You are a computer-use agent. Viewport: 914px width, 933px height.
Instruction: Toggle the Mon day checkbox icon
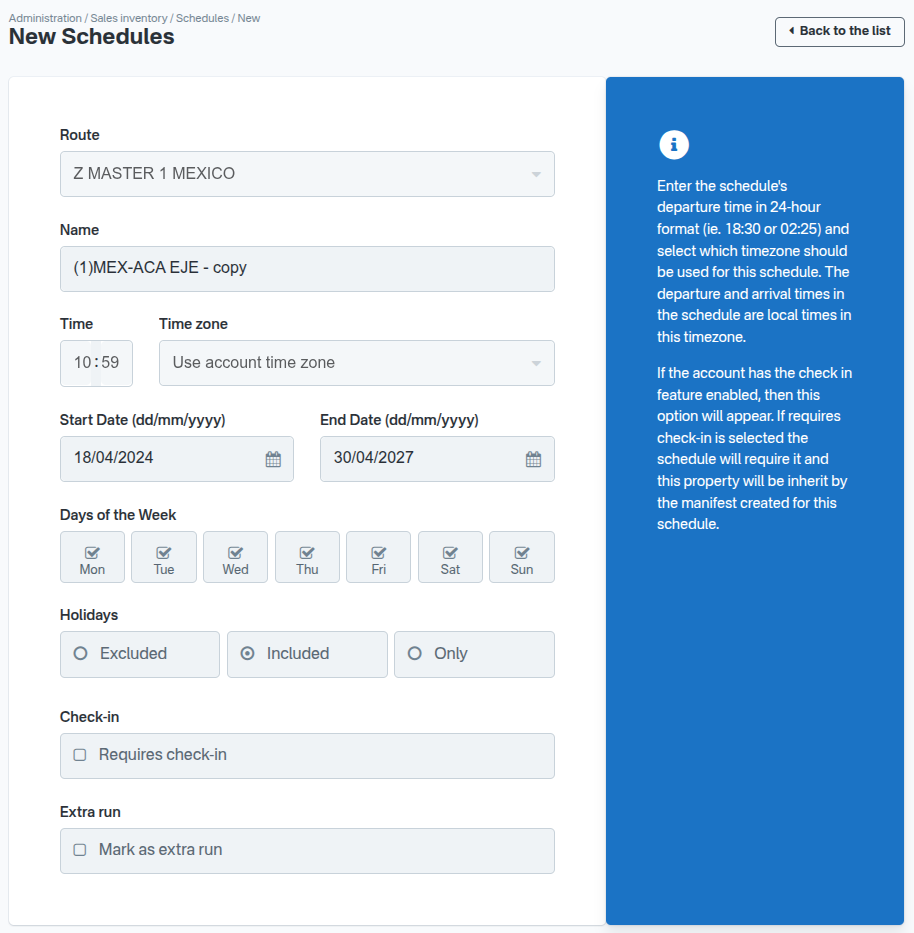point(92,551)
